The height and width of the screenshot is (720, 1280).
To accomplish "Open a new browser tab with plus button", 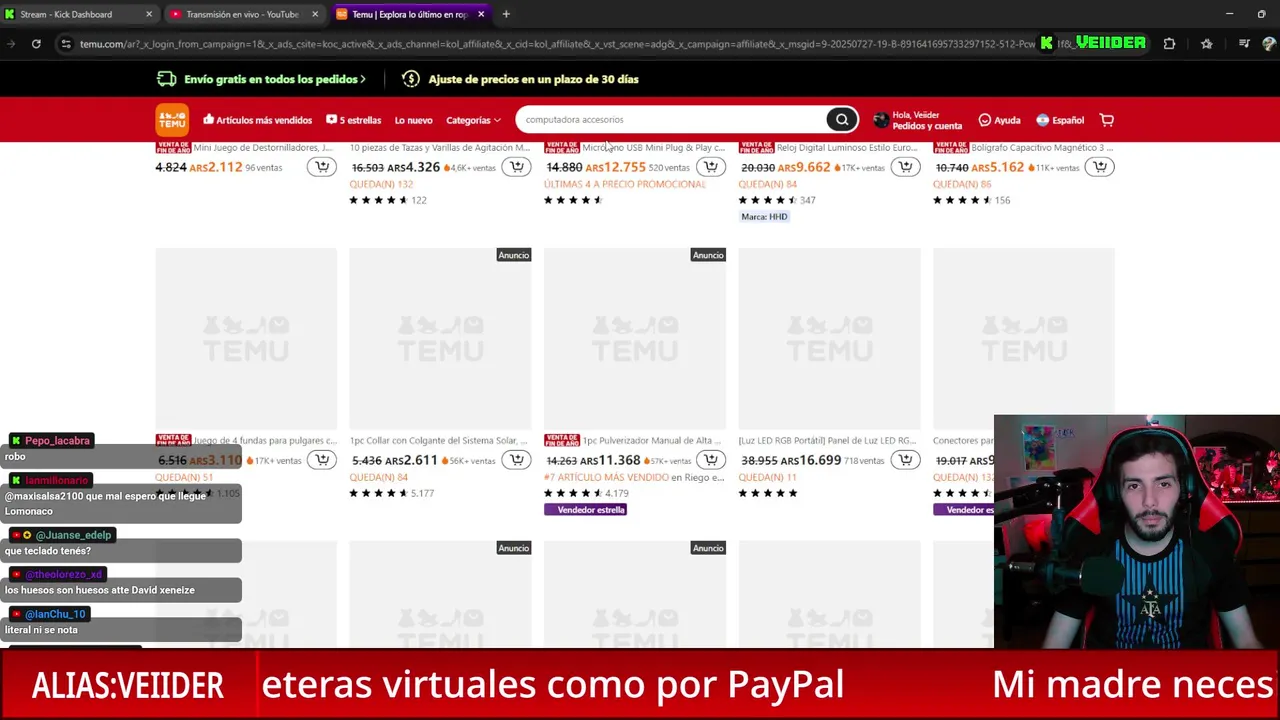I will [x=506, y=14].
